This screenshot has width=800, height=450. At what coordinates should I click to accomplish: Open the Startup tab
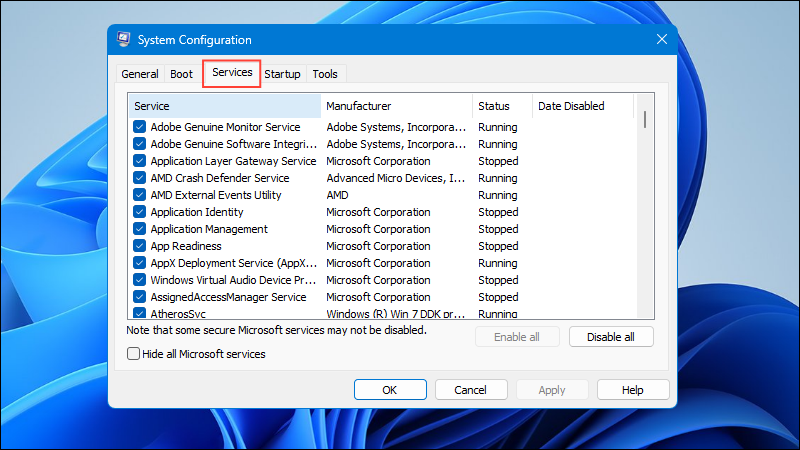[283, 74]
